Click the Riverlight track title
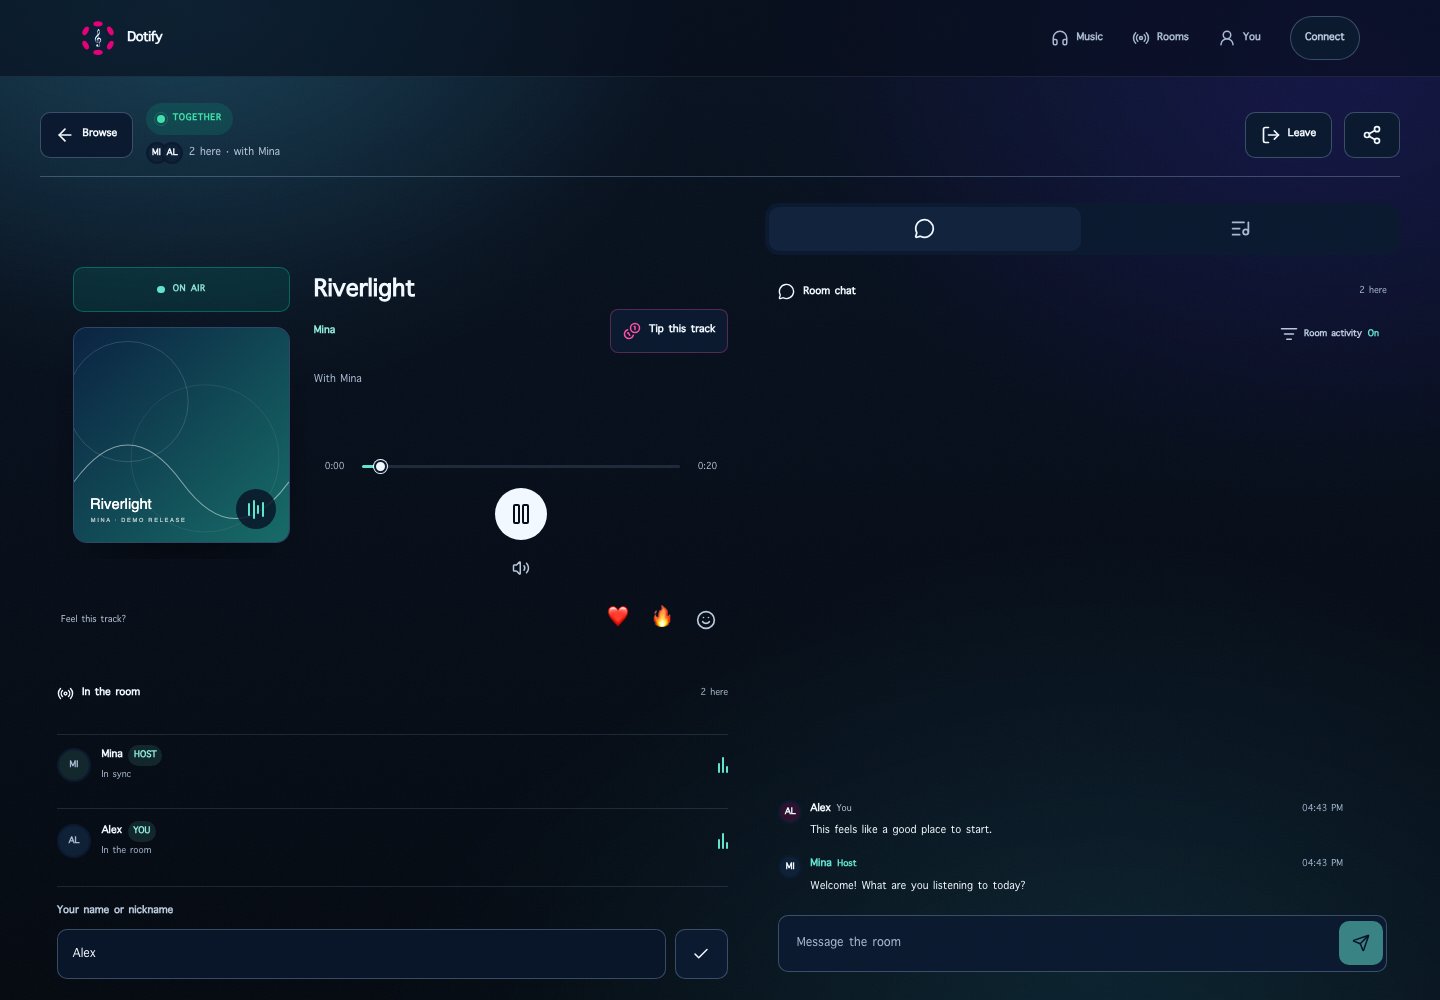The height and width of the screenshot is (1000, 1440). click(x=364, y=288)
